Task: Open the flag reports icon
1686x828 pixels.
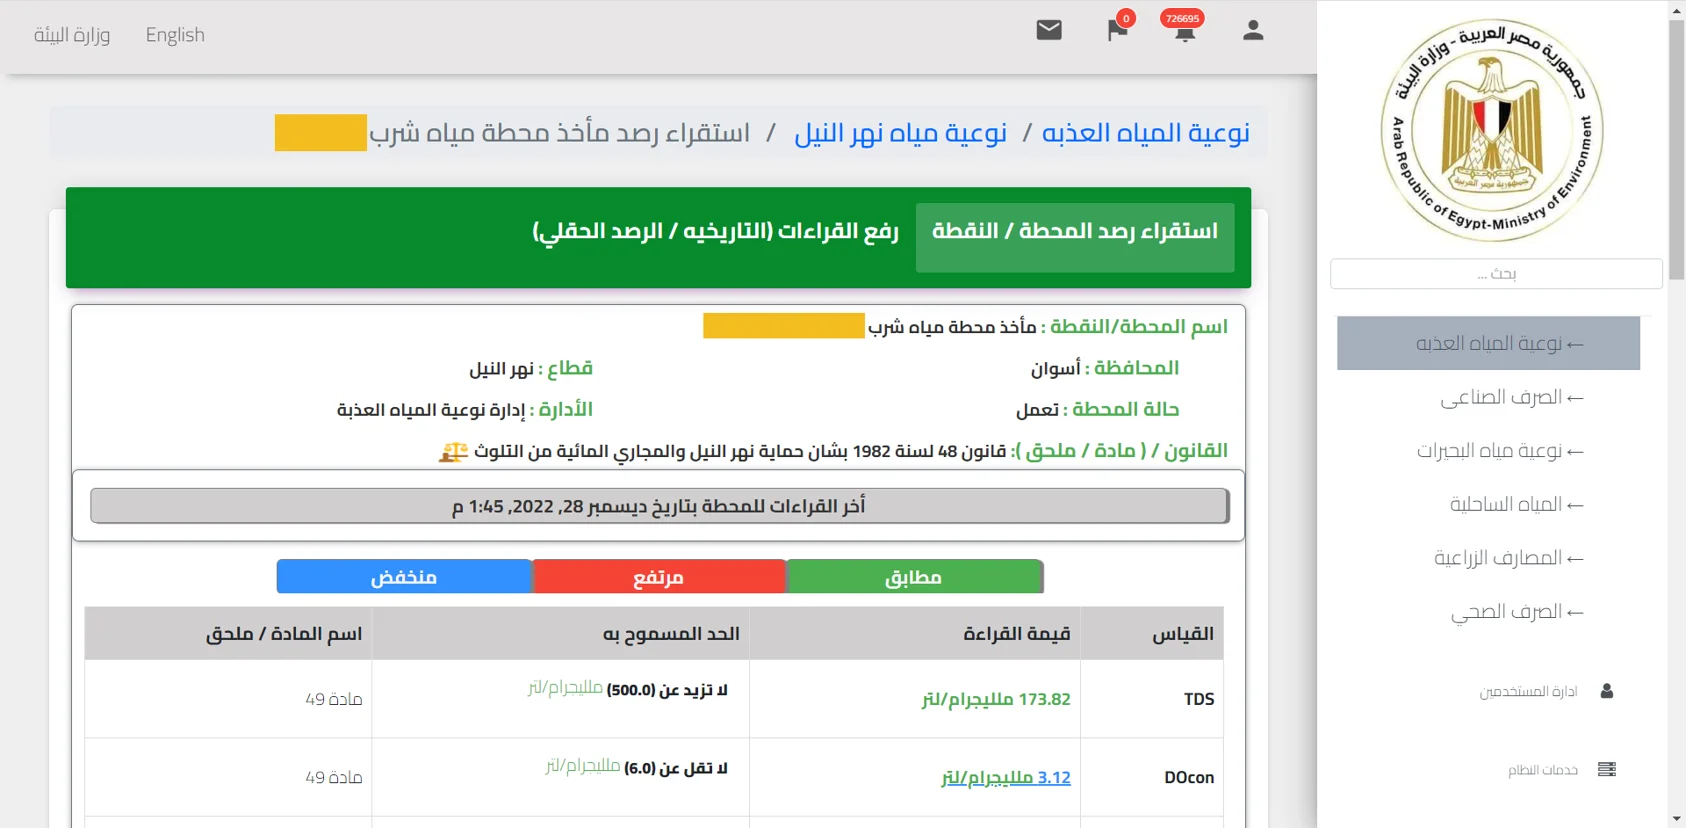Action: (x=1117, y=31)
